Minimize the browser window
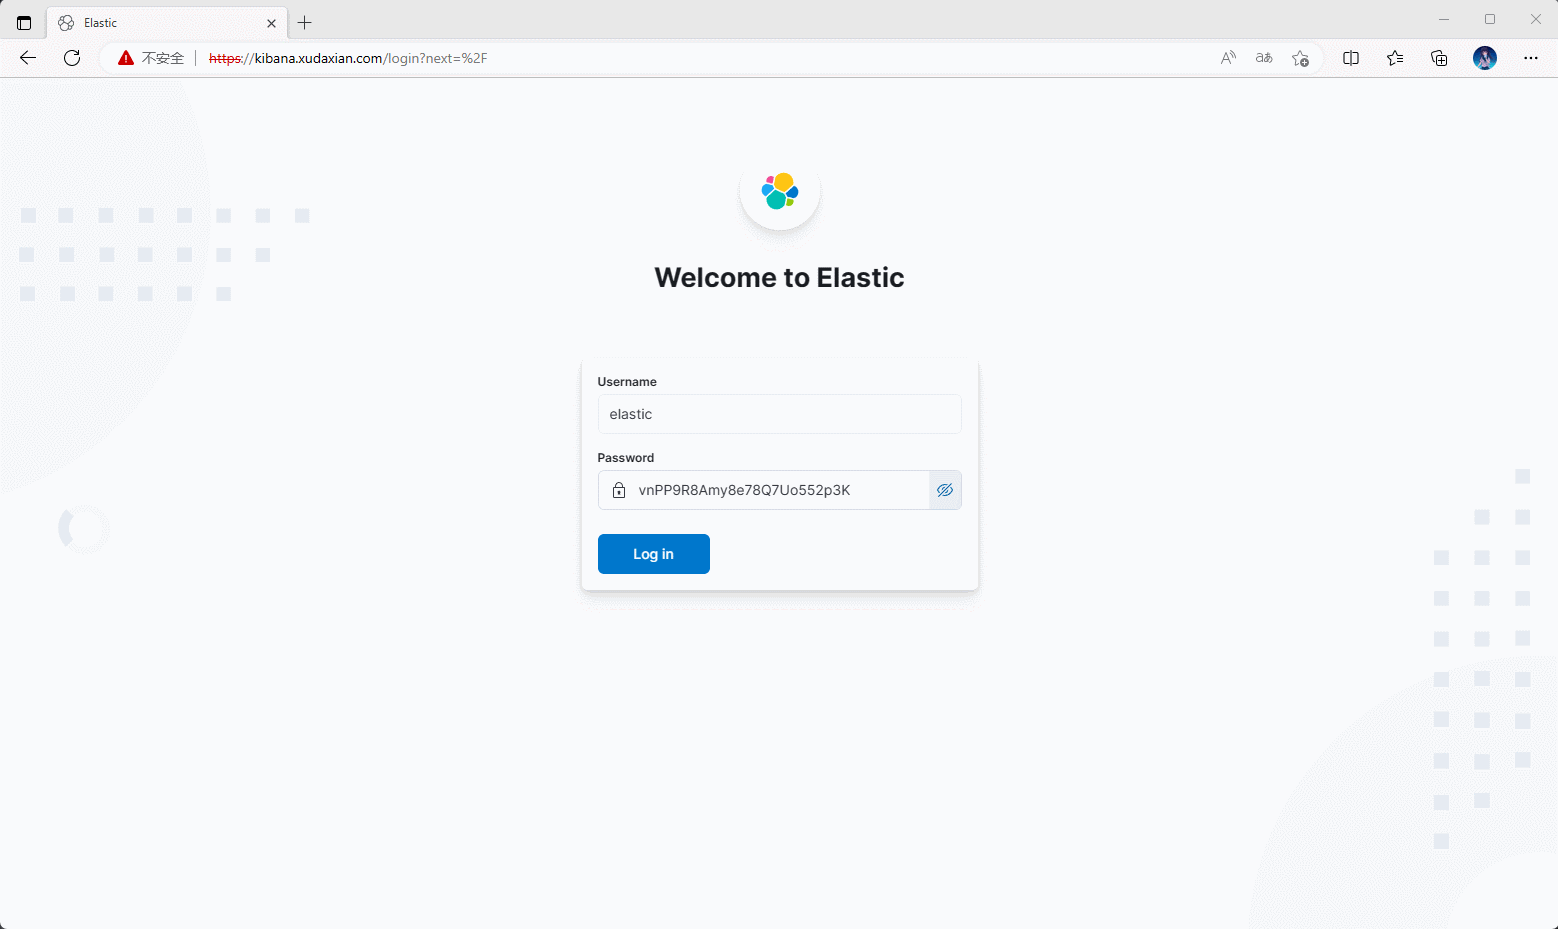Screen dimensions: 1558x929 click(1444, 19)
